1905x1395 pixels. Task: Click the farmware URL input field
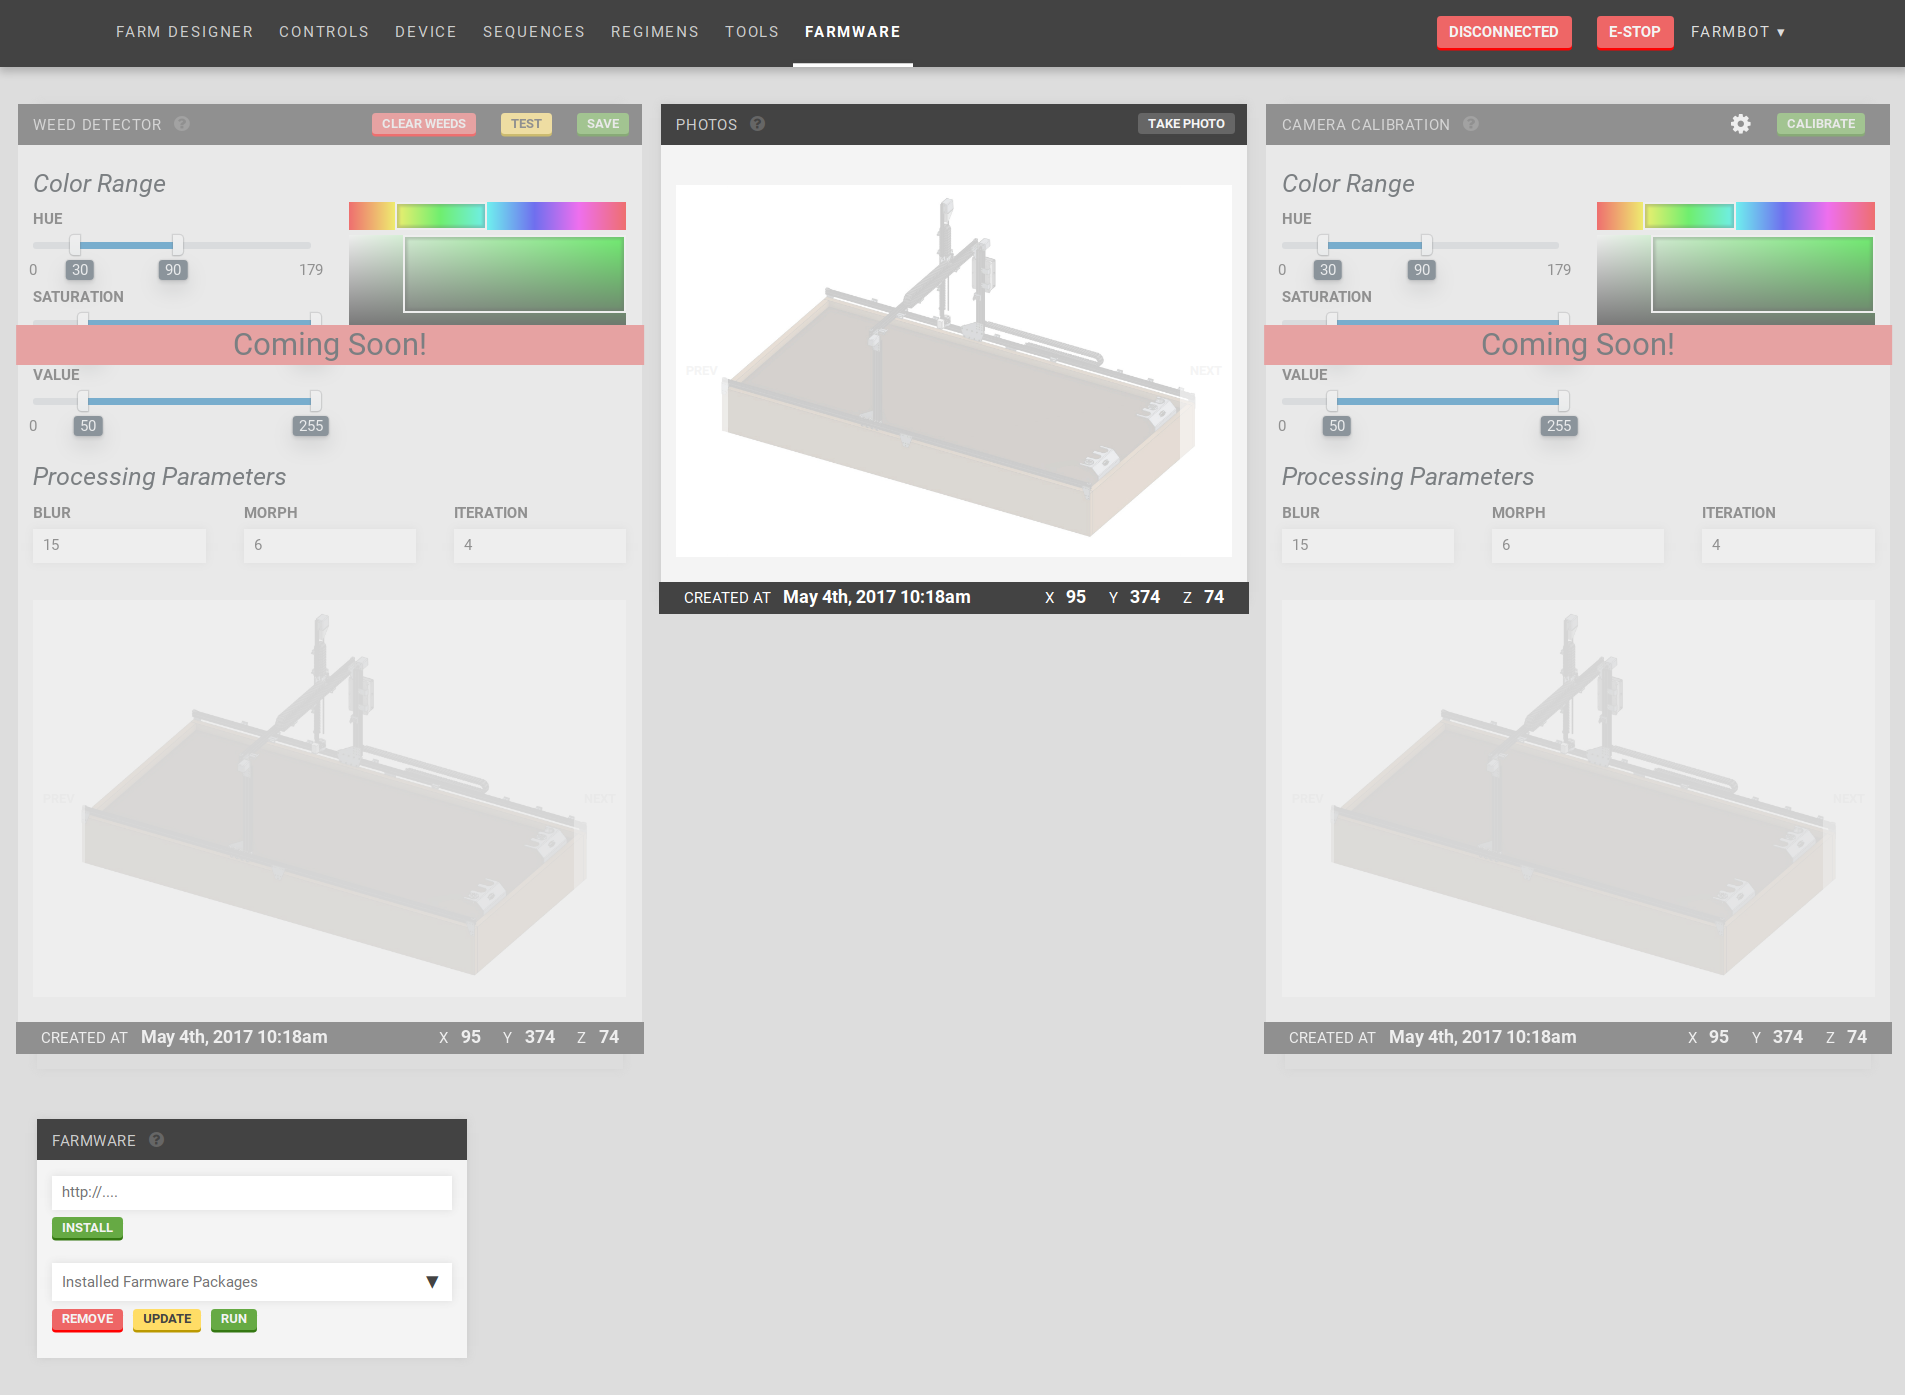(252, 1192)
